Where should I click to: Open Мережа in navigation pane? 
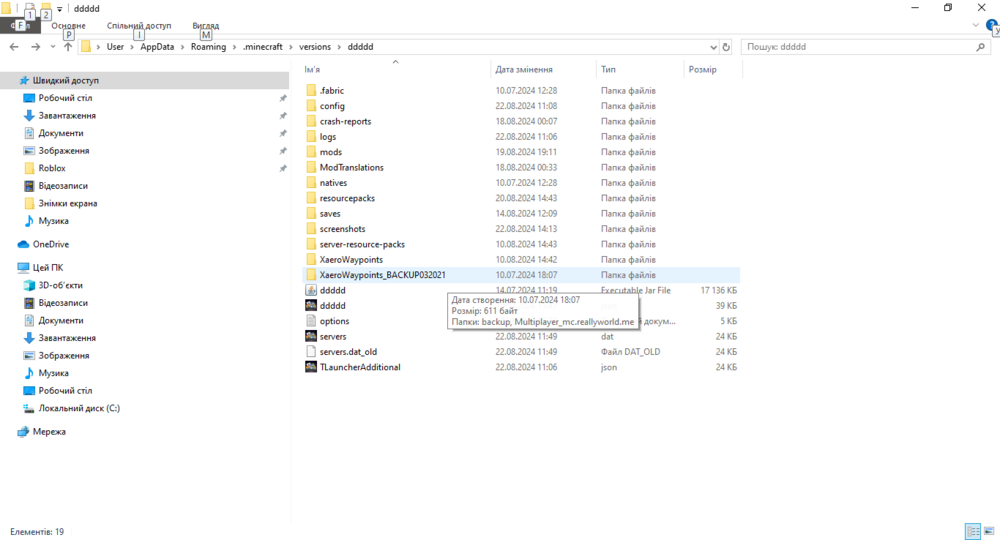point(49,432)
